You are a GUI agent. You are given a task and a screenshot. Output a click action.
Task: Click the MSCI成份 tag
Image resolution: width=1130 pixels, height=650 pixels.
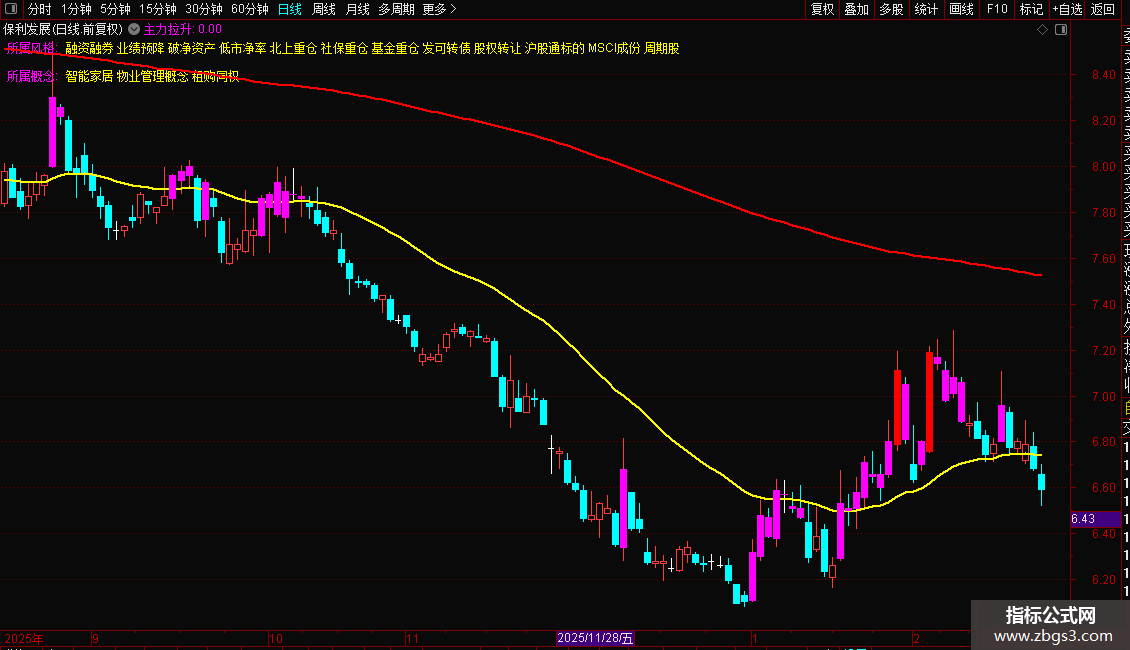(x=614, y=48)
